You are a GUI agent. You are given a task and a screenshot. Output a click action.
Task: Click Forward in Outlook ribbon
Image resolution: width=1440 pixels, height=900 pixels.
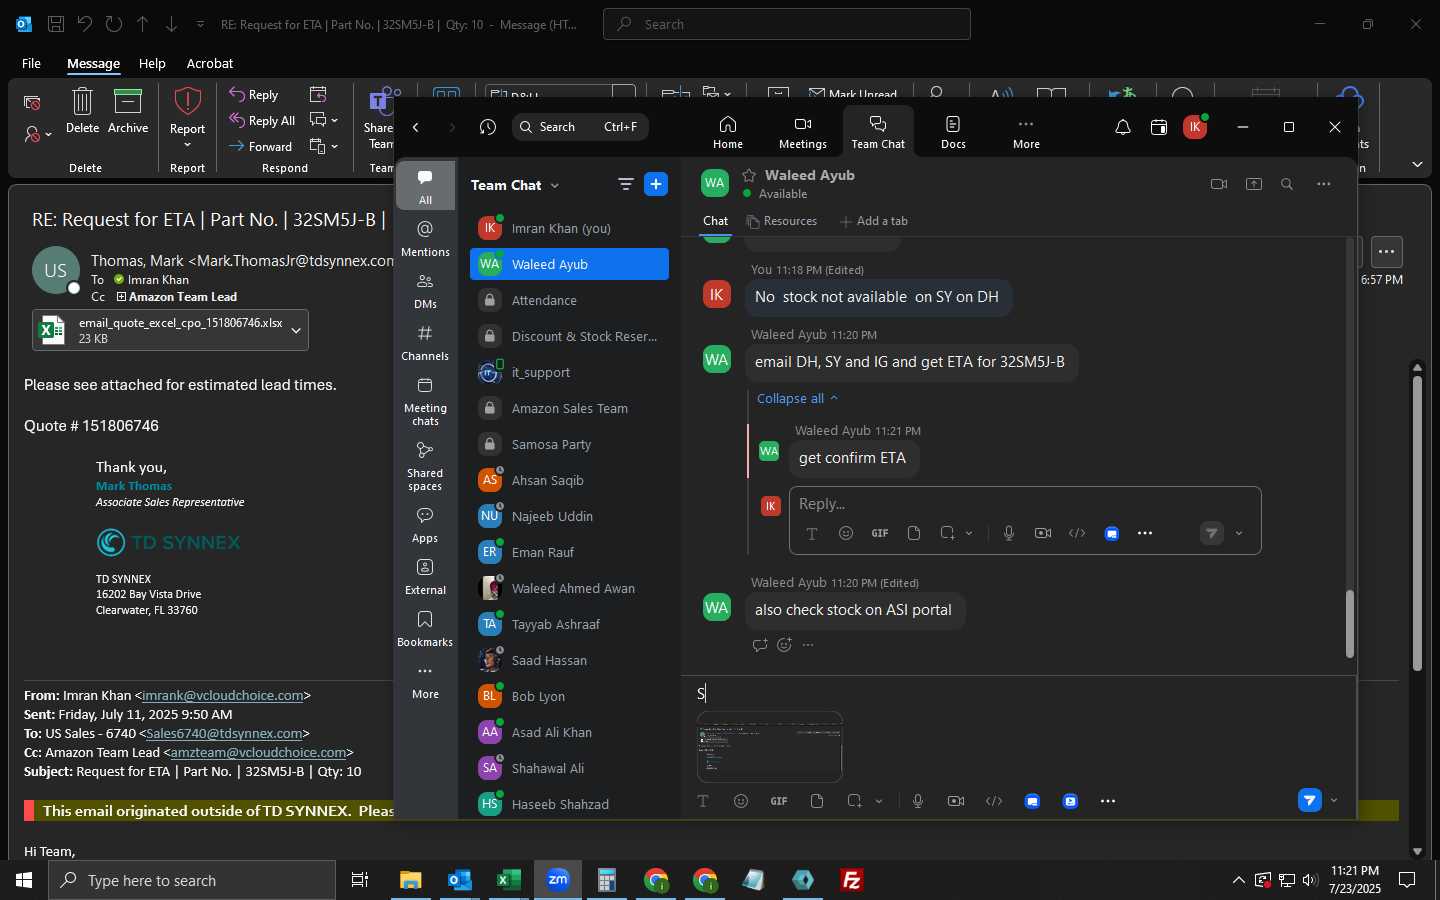(260, 146)
